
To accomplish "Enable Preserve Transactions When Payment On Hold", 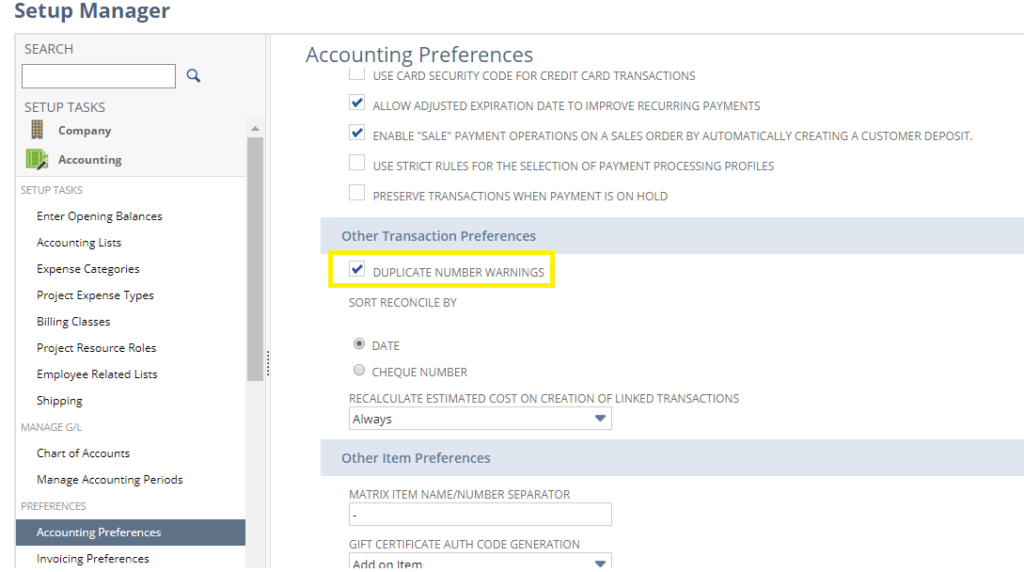I will [x=357, y=193].
